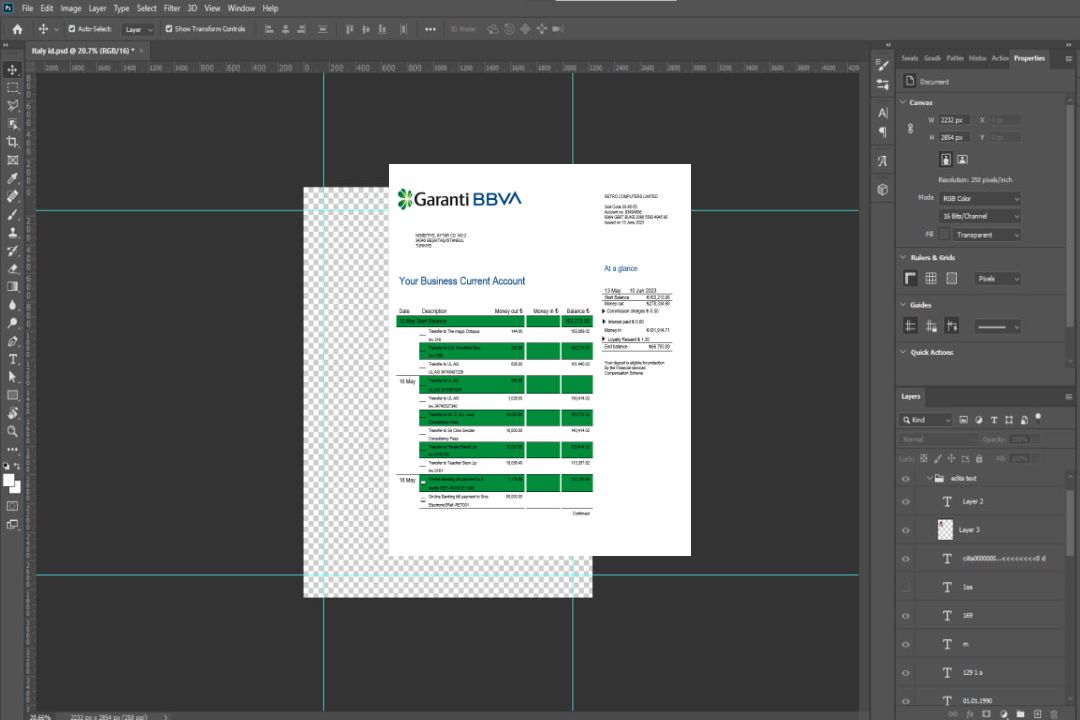This screenshot has width=1080, height=720.
Task: Open the Character panel icon
Action: pos(882,113)
